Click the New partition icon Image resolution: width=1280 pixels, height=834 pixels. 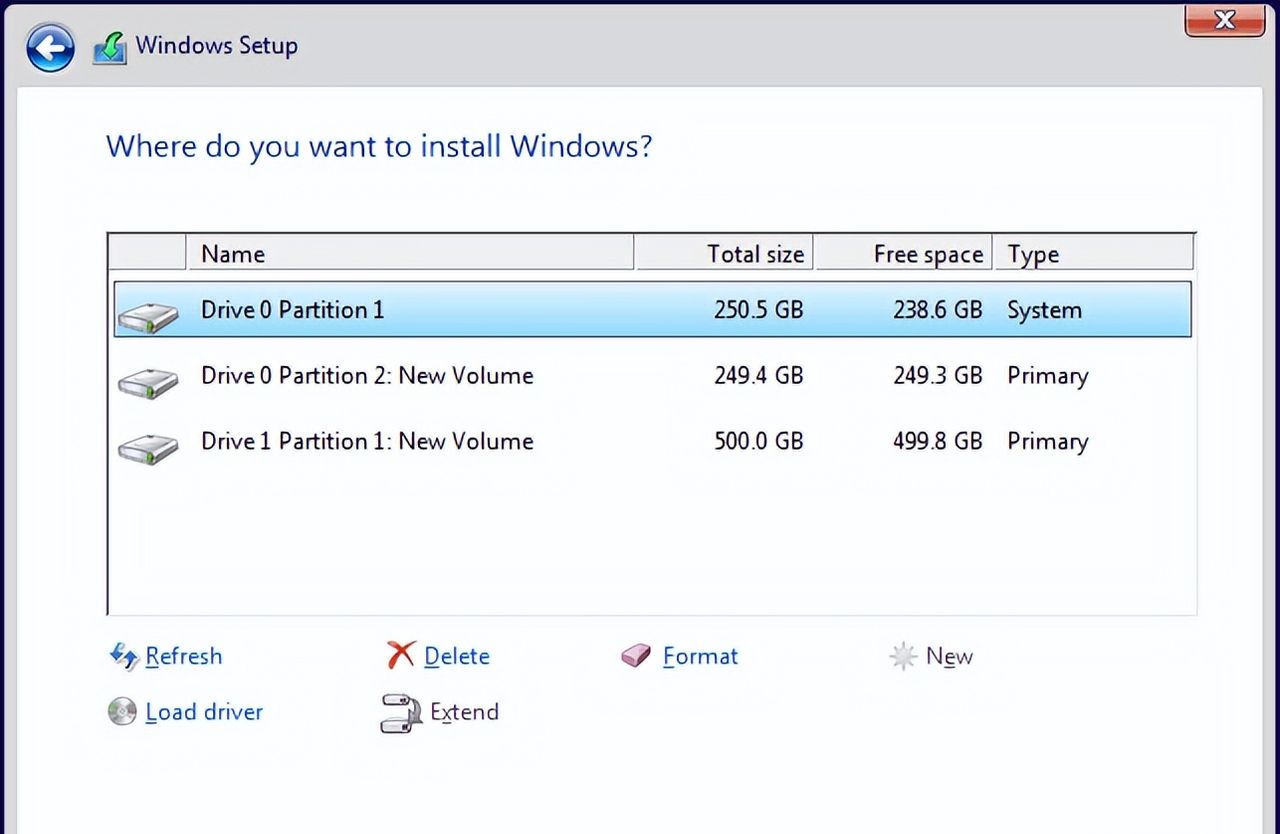click(x=902, y=656)
